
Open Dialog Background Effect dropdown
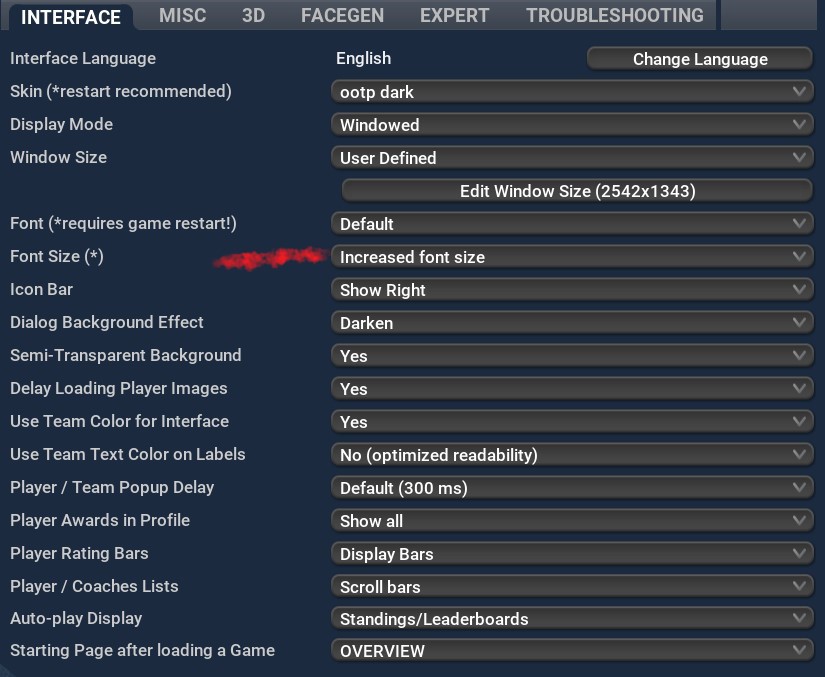(x=572, y=323)
